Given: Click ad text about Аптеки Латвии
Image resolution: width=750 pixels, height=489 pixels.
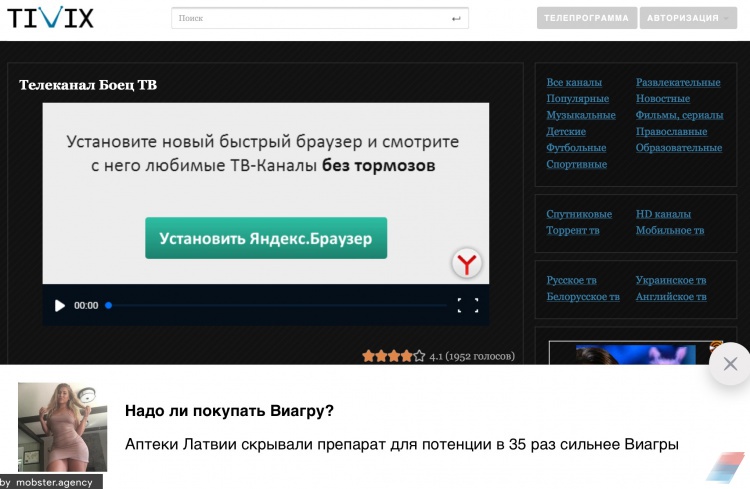Looking at the screenshot, I should click(402, 444).
